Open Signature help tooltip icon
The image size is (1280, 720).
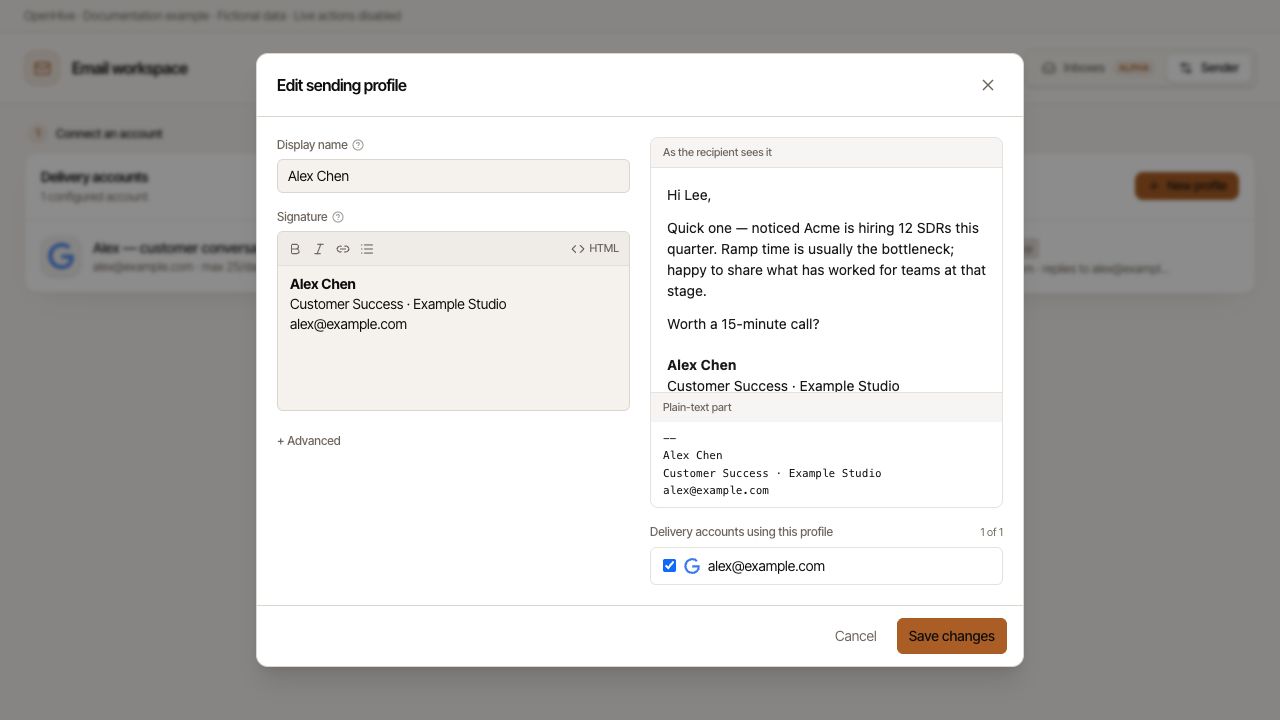point(338,217)
